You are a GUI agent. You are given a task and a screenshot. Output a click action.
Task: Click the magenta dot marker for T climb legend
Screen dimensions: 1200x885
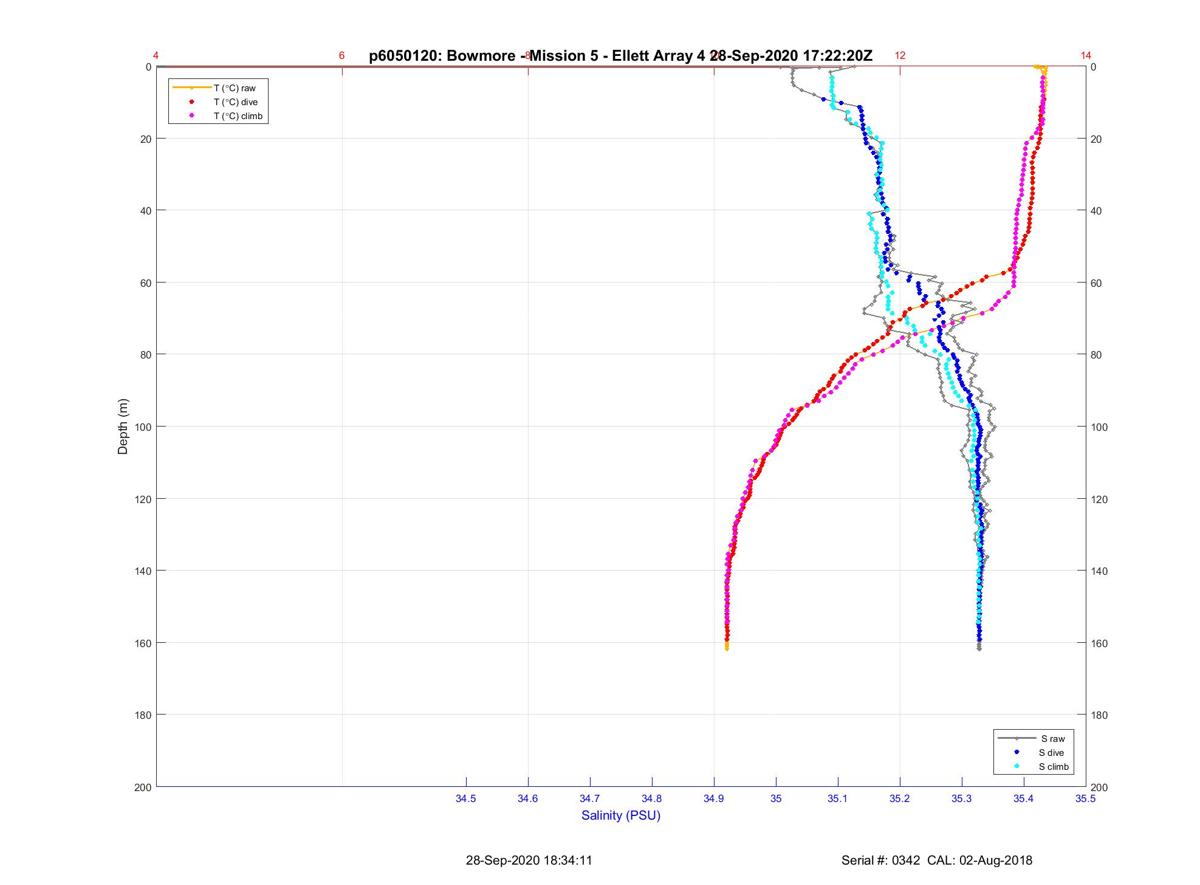(x=191, y=116)
